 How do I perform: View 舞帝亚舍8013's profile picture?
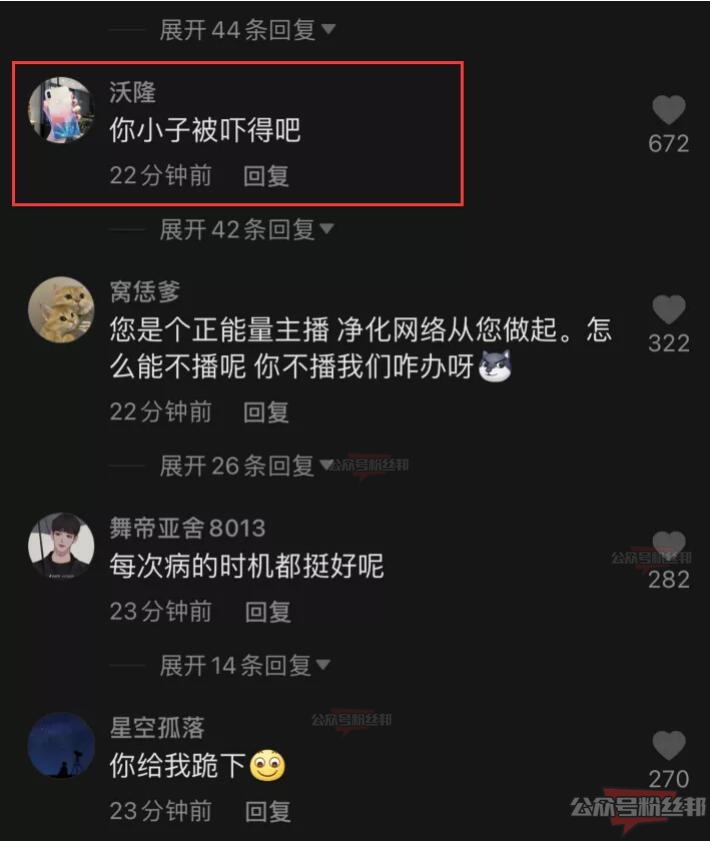click(x=61, y=545)
